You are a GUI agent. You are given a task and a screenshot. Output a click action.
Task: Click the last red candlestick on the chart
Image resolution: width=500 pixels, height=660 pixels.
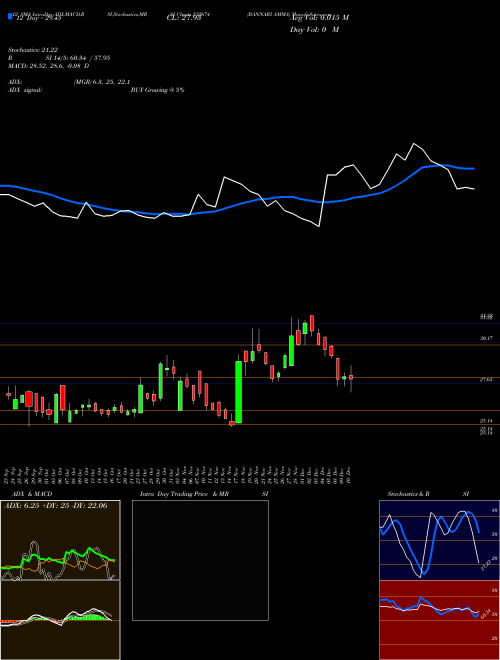[x=351, y=378]
